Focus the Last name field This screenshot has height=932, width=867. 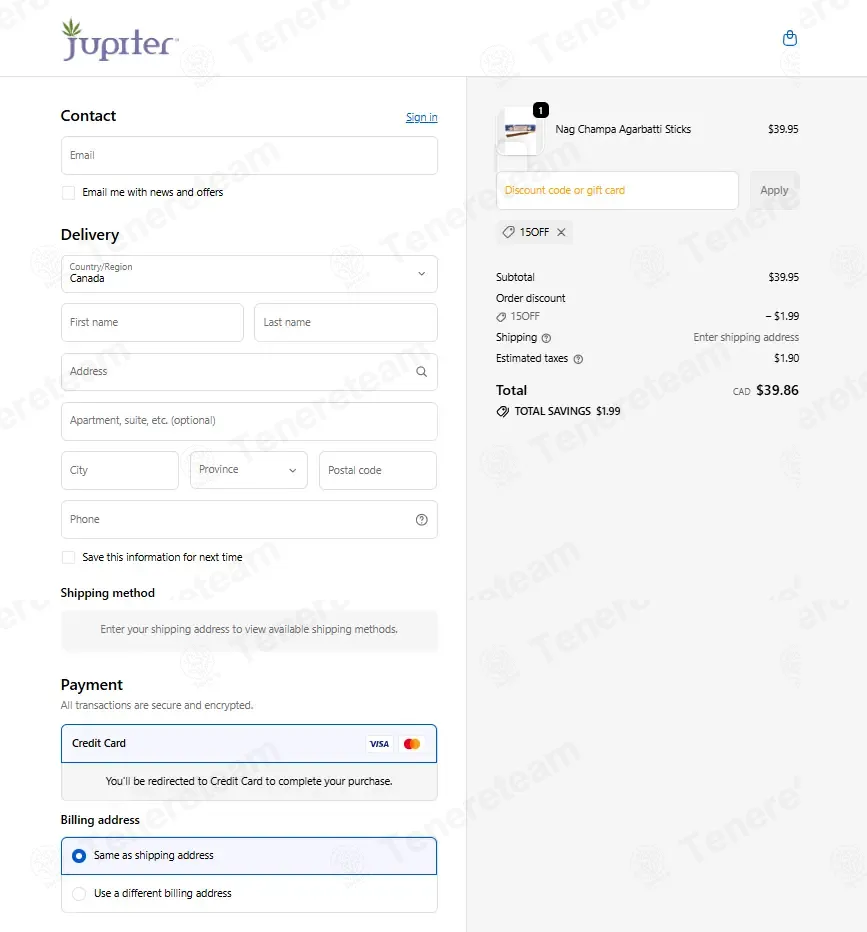click(346, 323)
